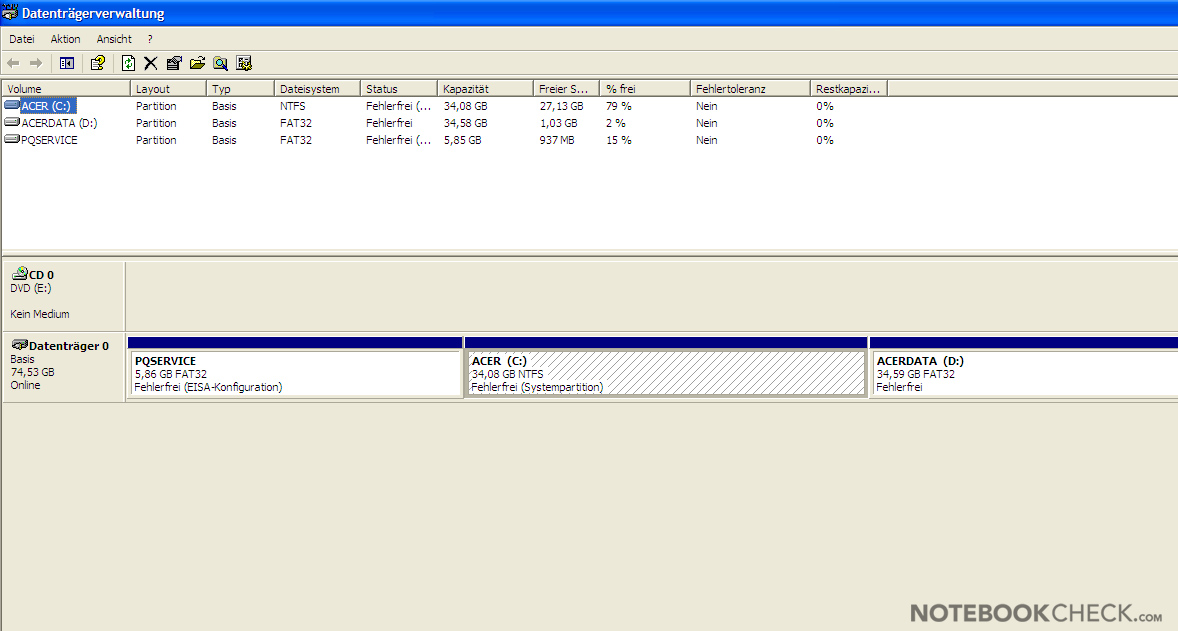The width and height of the screenshot is (1178, 631).
Task: Open the ? help menu
Action: 150,39
